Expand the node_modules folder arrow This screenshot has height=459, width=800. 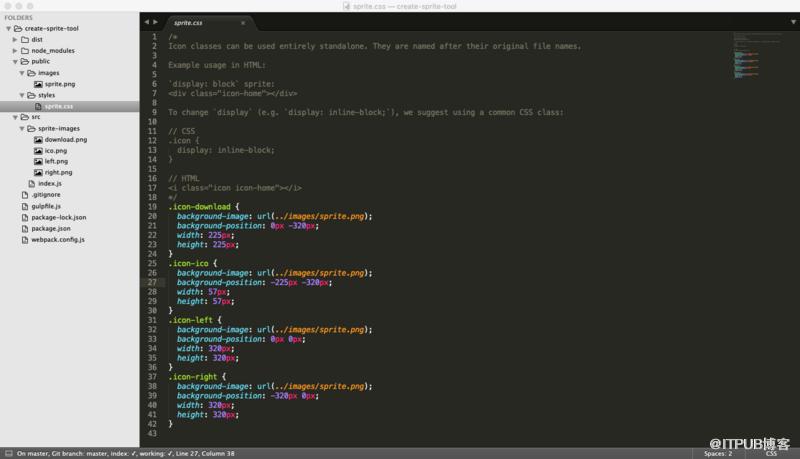(x=15, y=51)
